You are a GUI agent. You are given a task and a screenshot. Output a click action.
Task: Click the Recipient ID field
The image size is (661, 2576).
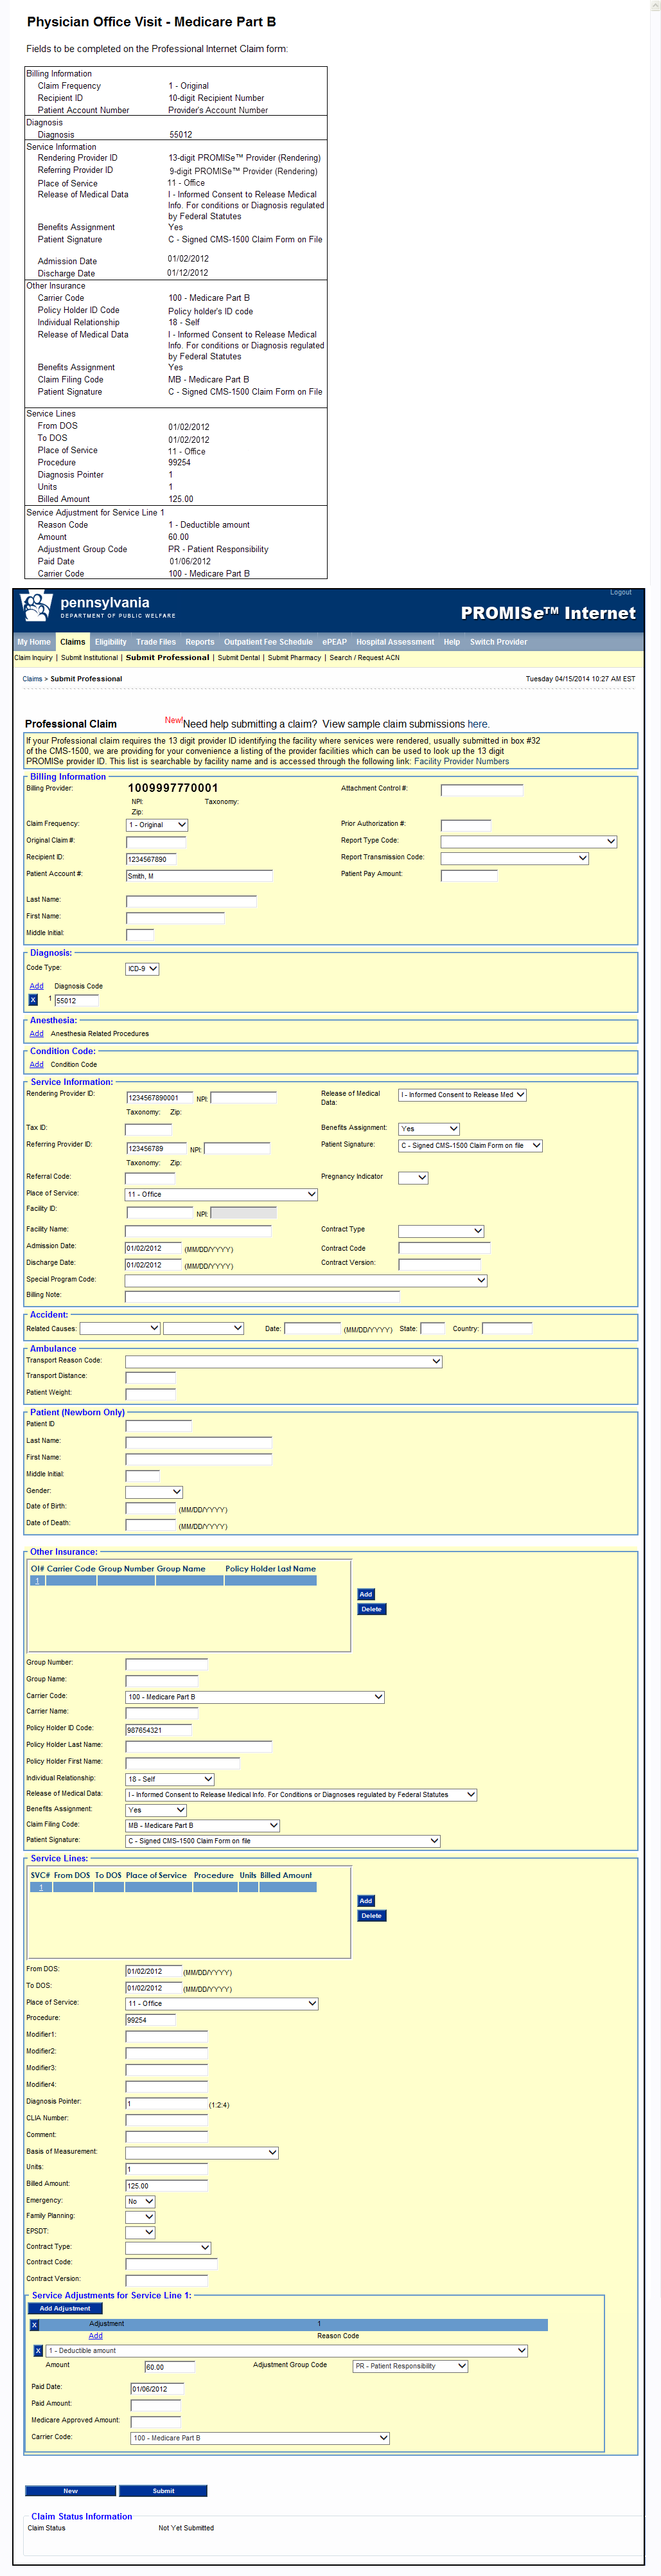(151, 859)
